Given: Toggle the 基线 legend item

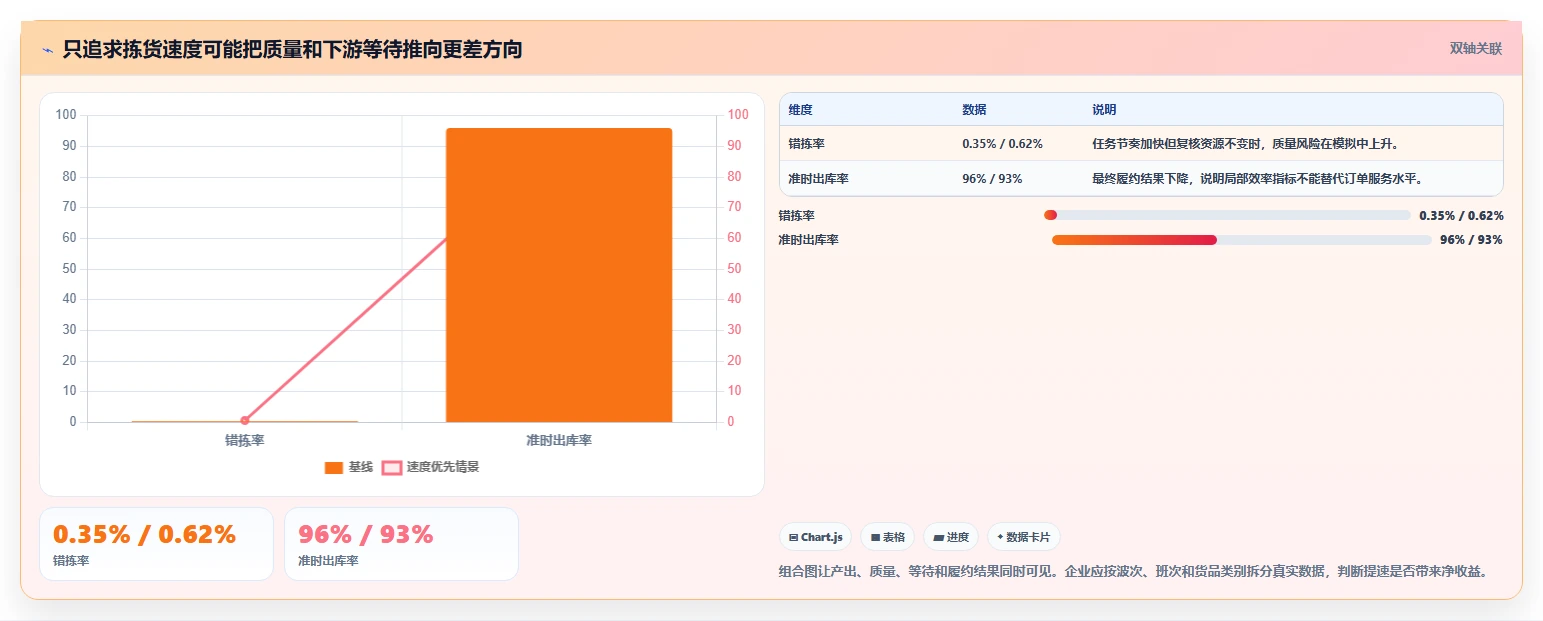Looking at the screenshot, I should pos(349,467).
